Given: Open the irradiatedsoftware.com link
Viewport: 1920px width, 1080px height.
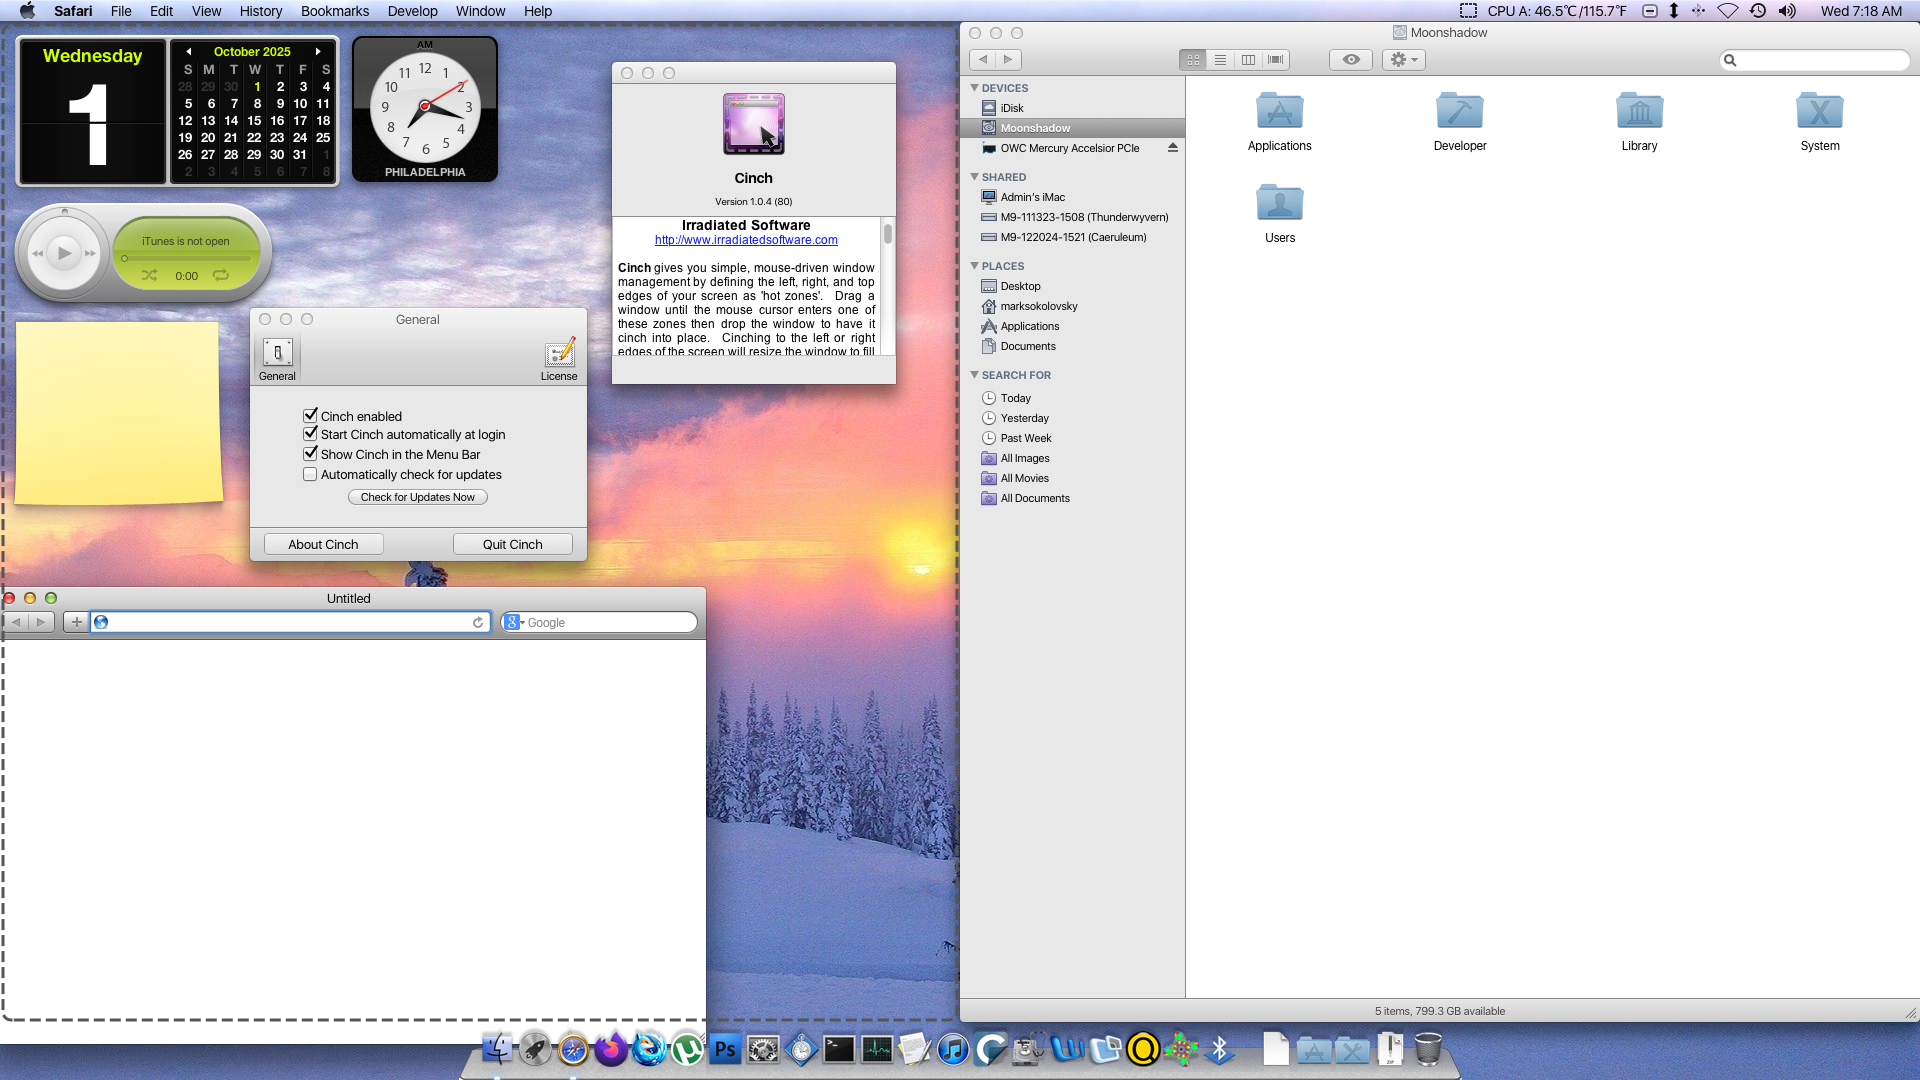Looking at the screenshot, I should tap(746, 240).
